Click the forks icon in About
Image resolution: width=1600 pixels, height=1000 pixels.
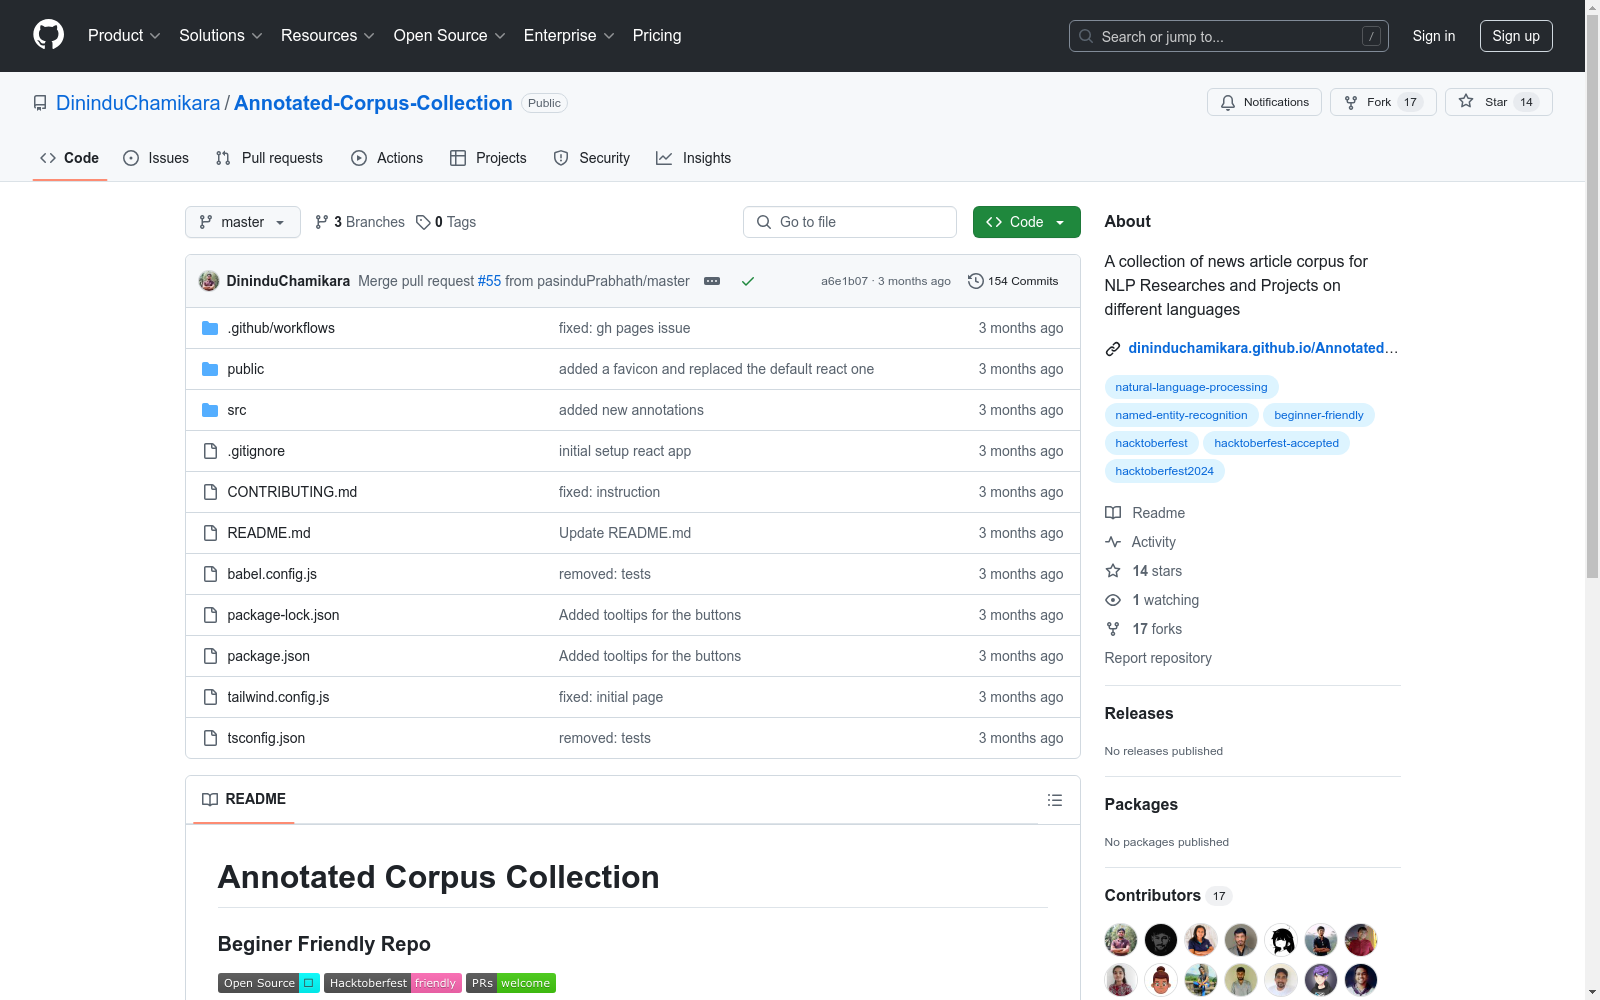1113,629
